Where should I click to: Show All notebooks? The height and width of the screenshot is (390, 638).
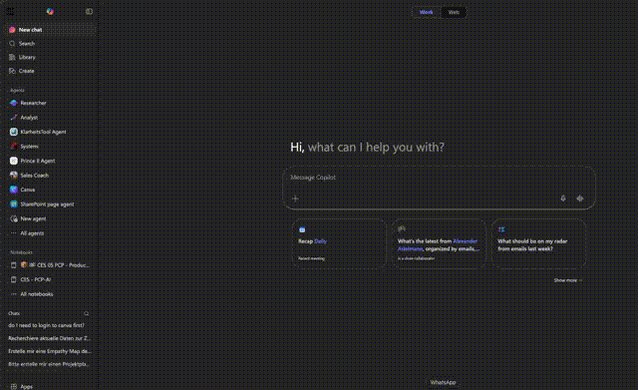(x=50, y=294)
